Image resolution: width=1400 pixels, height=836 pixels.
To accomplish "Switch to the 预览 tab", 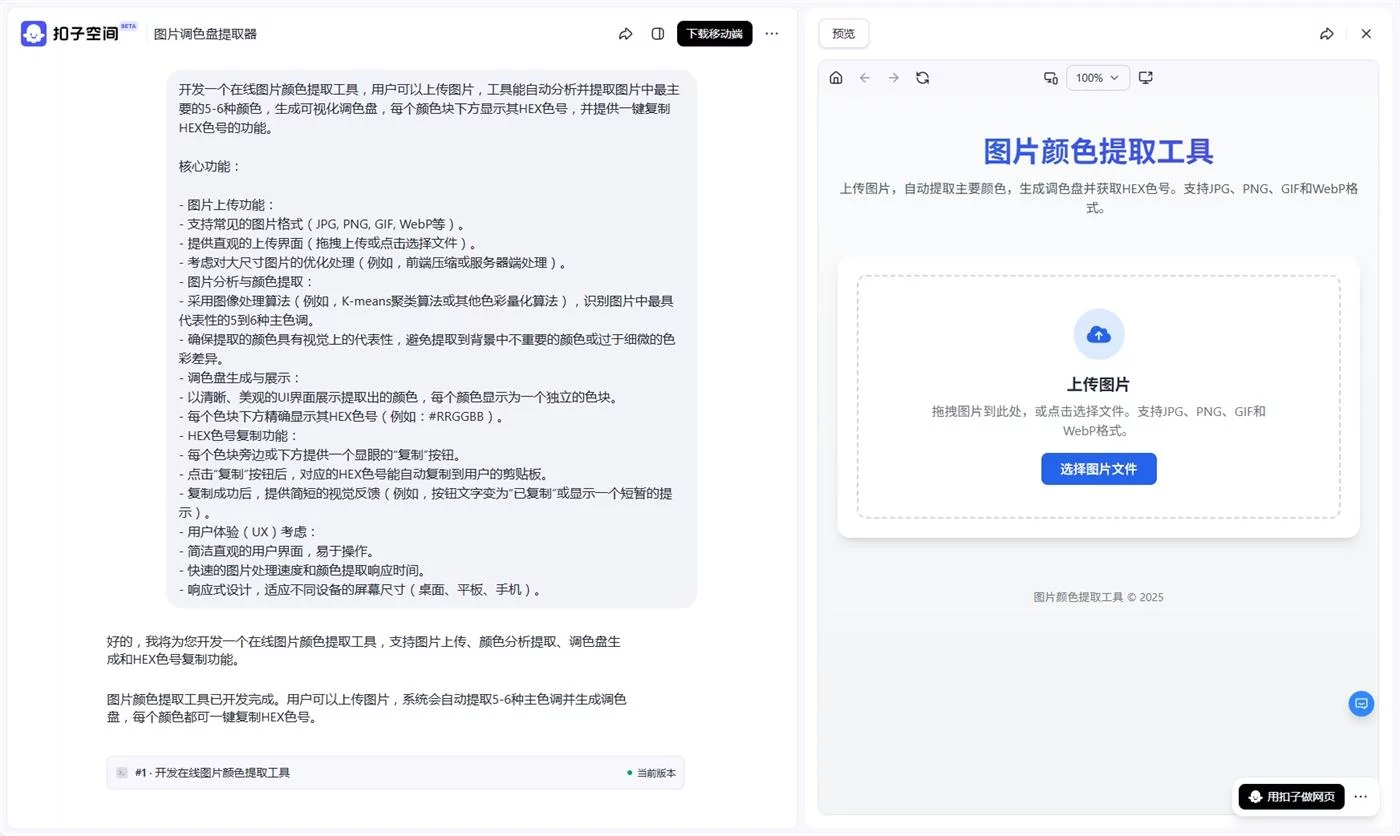I will click(842, 33).
